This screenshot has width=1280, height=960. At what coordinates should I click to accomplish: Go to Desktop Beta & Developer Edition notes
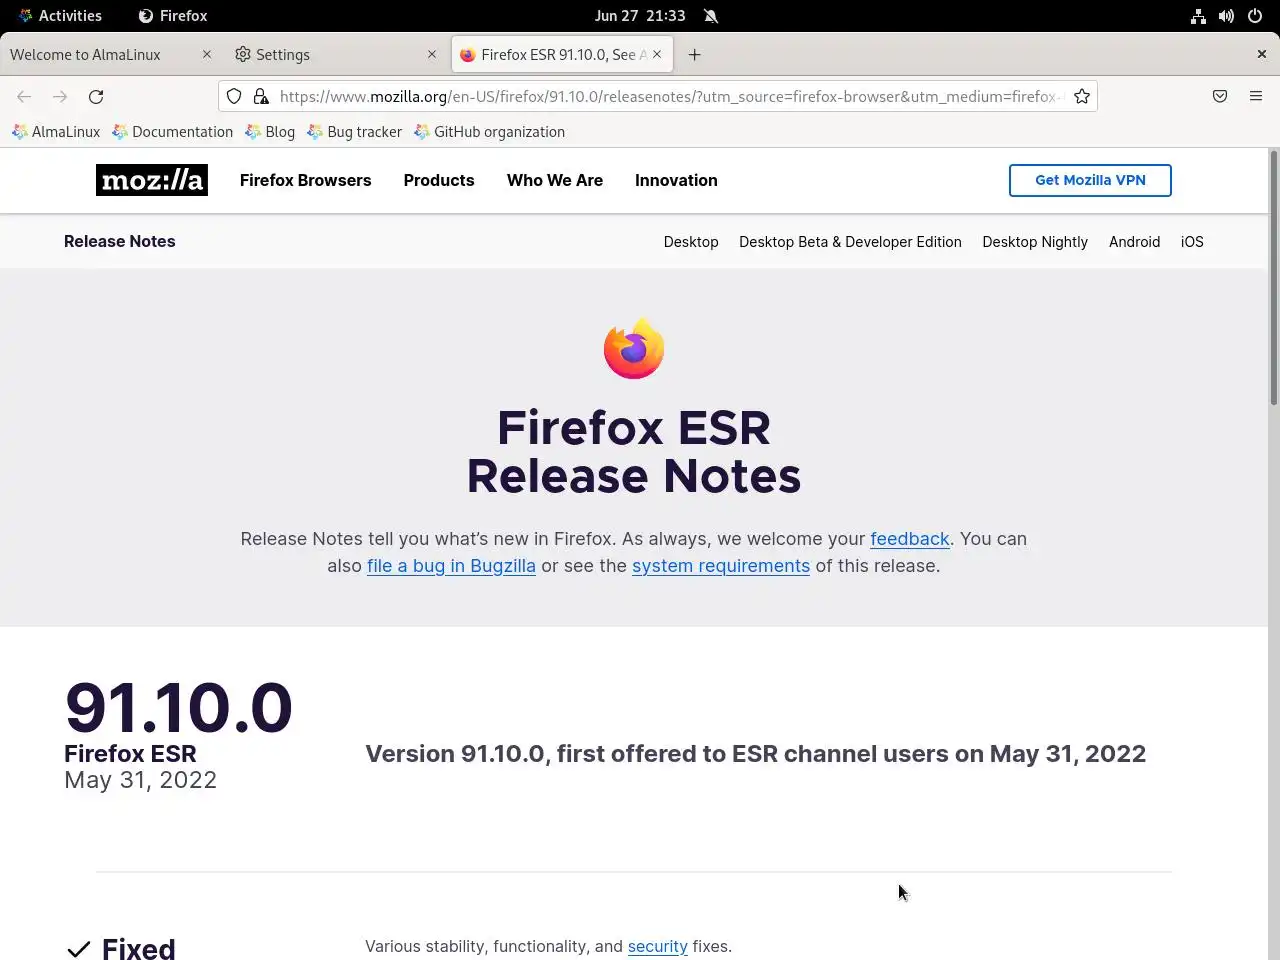(x=850, y=242)
